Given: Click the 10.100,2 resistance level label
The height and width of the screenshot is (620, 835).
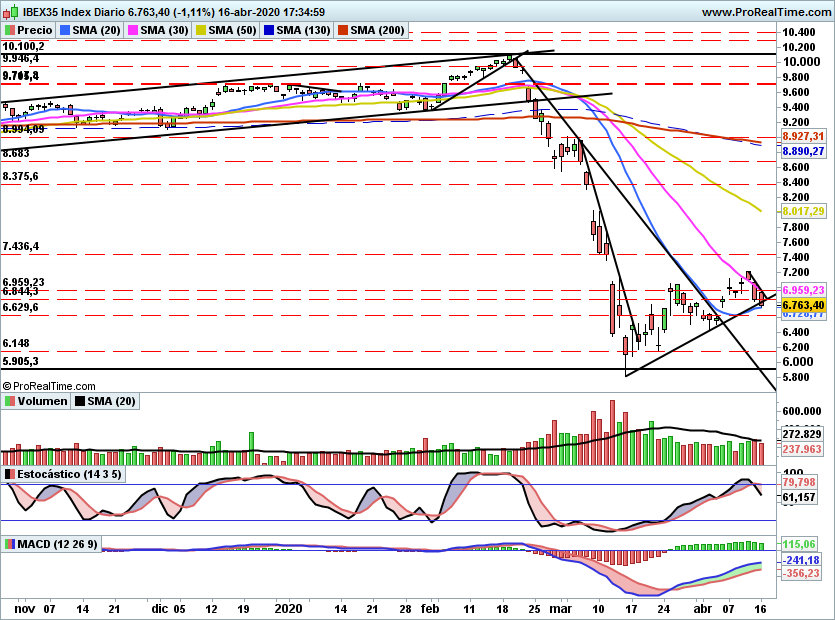Looking at the screenshot, I should [x=23, y=46].
